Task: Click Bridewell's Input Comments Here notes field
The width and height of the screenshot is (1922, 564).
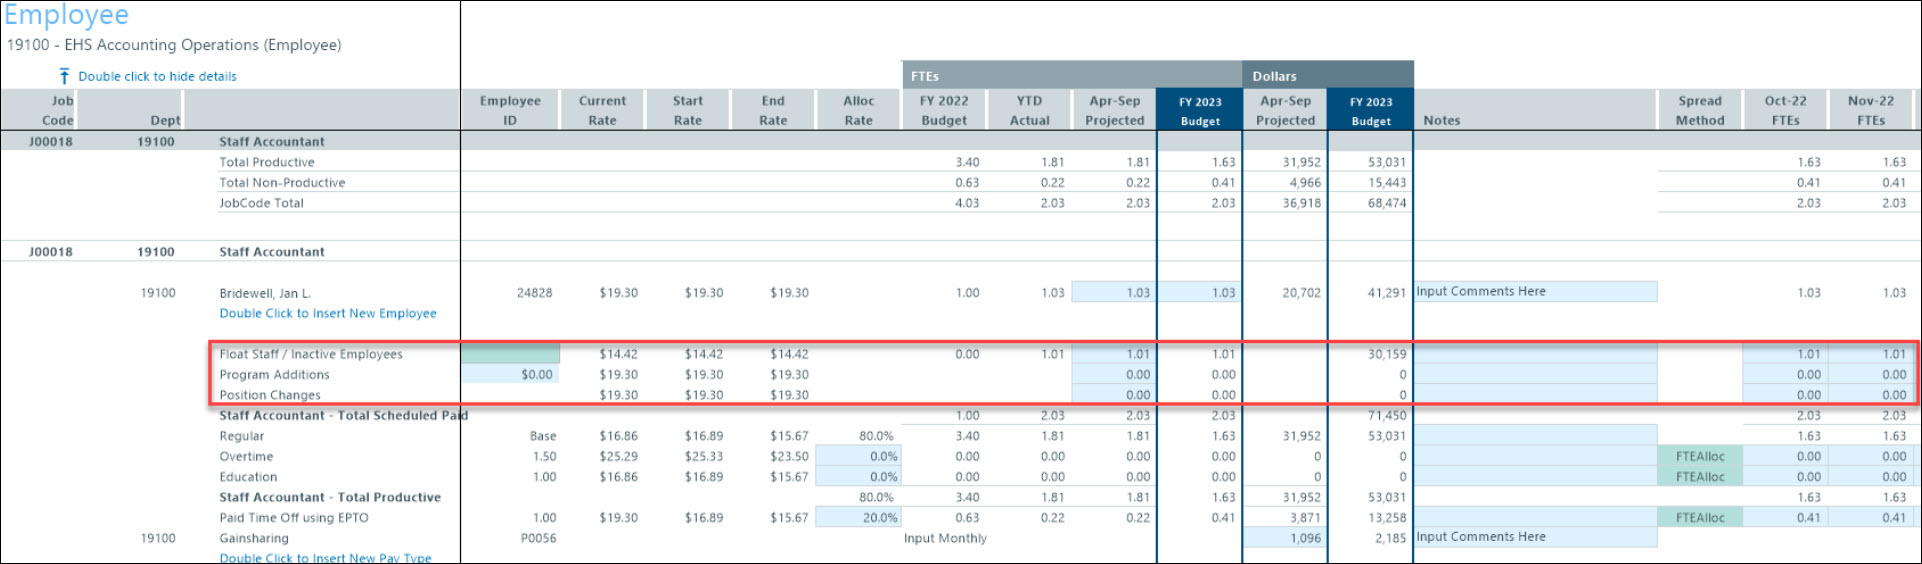Action: (1534, 292)
